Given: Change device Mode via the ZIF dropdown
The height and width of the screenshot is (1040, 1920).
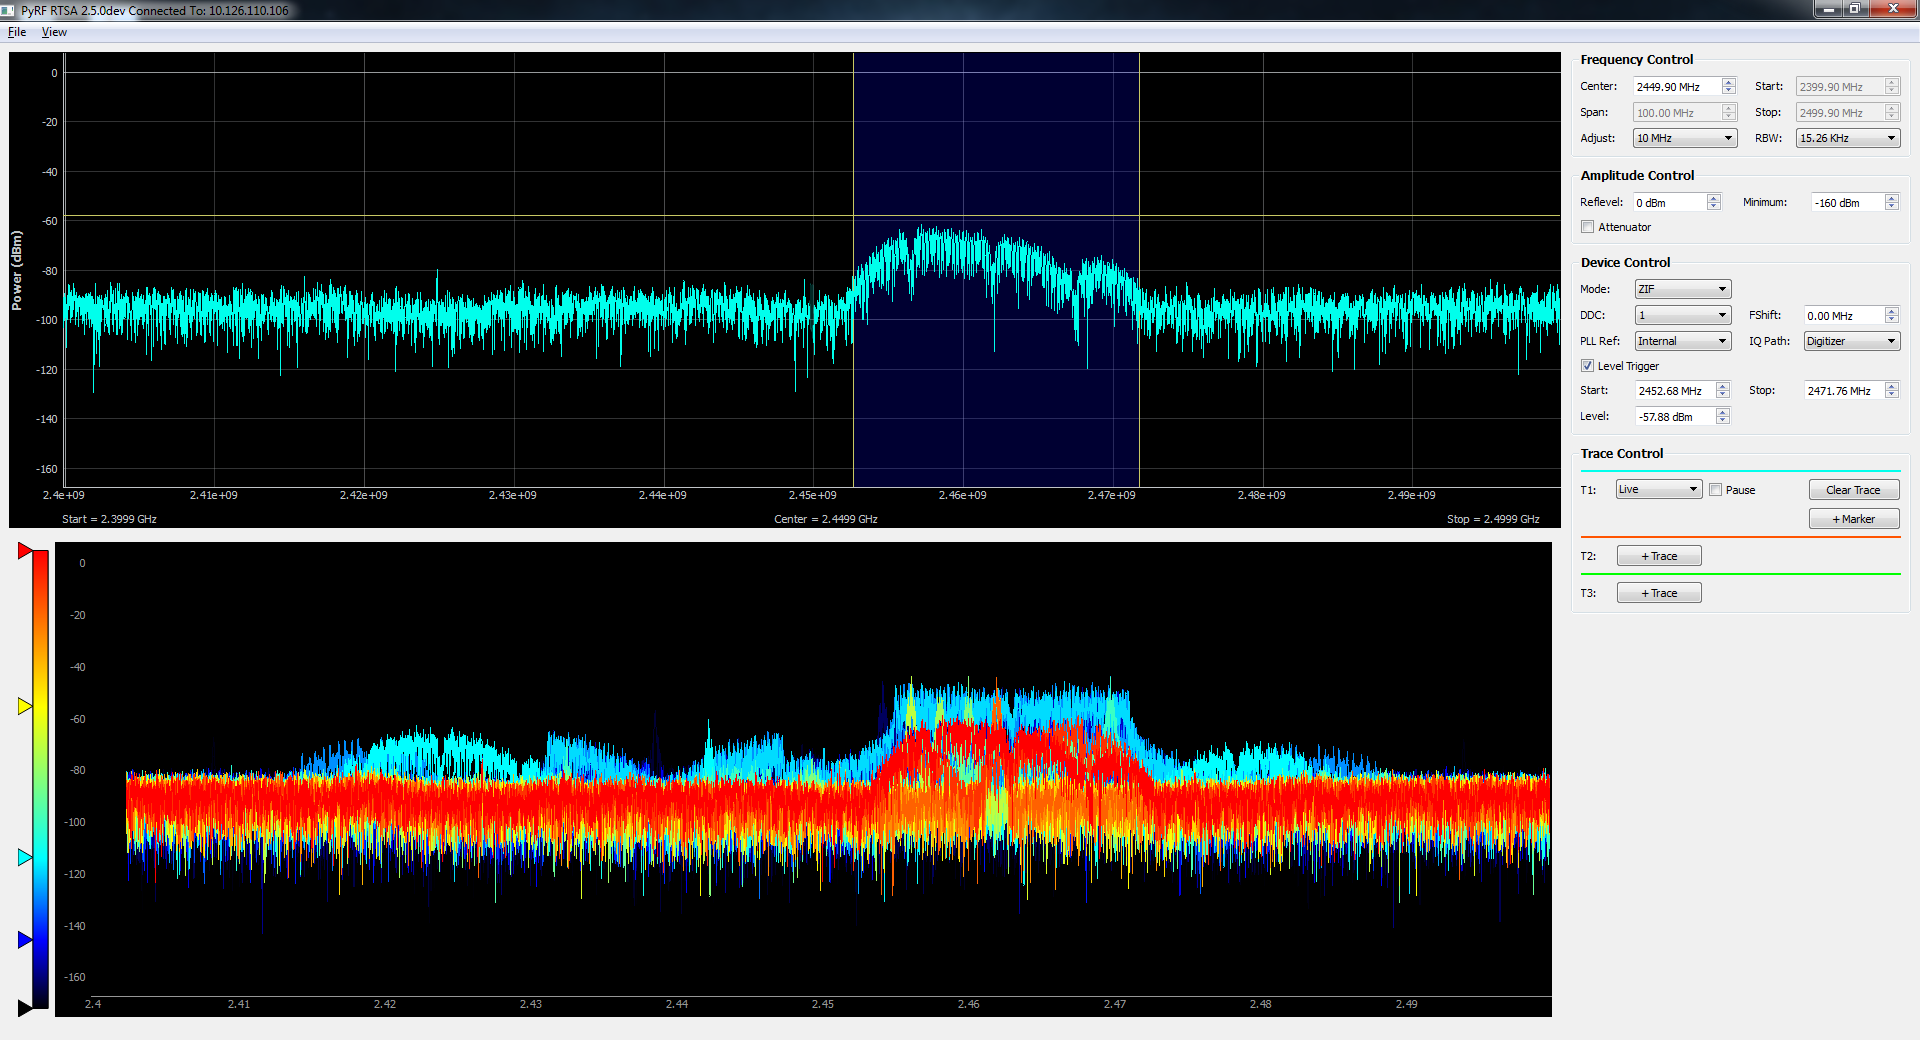Looking at the screenshot, I should click(1681, 289).
